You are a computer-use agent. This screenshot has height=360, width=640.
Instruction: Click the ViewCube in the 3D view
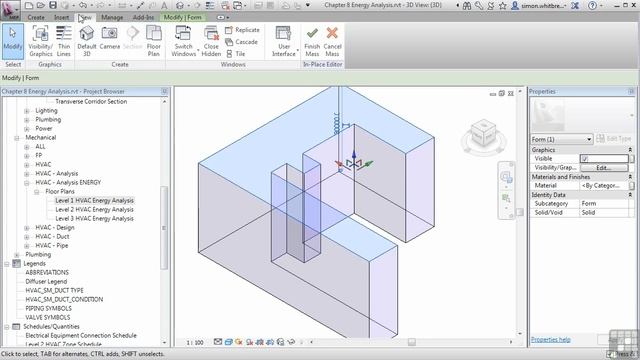pos(484,133)
